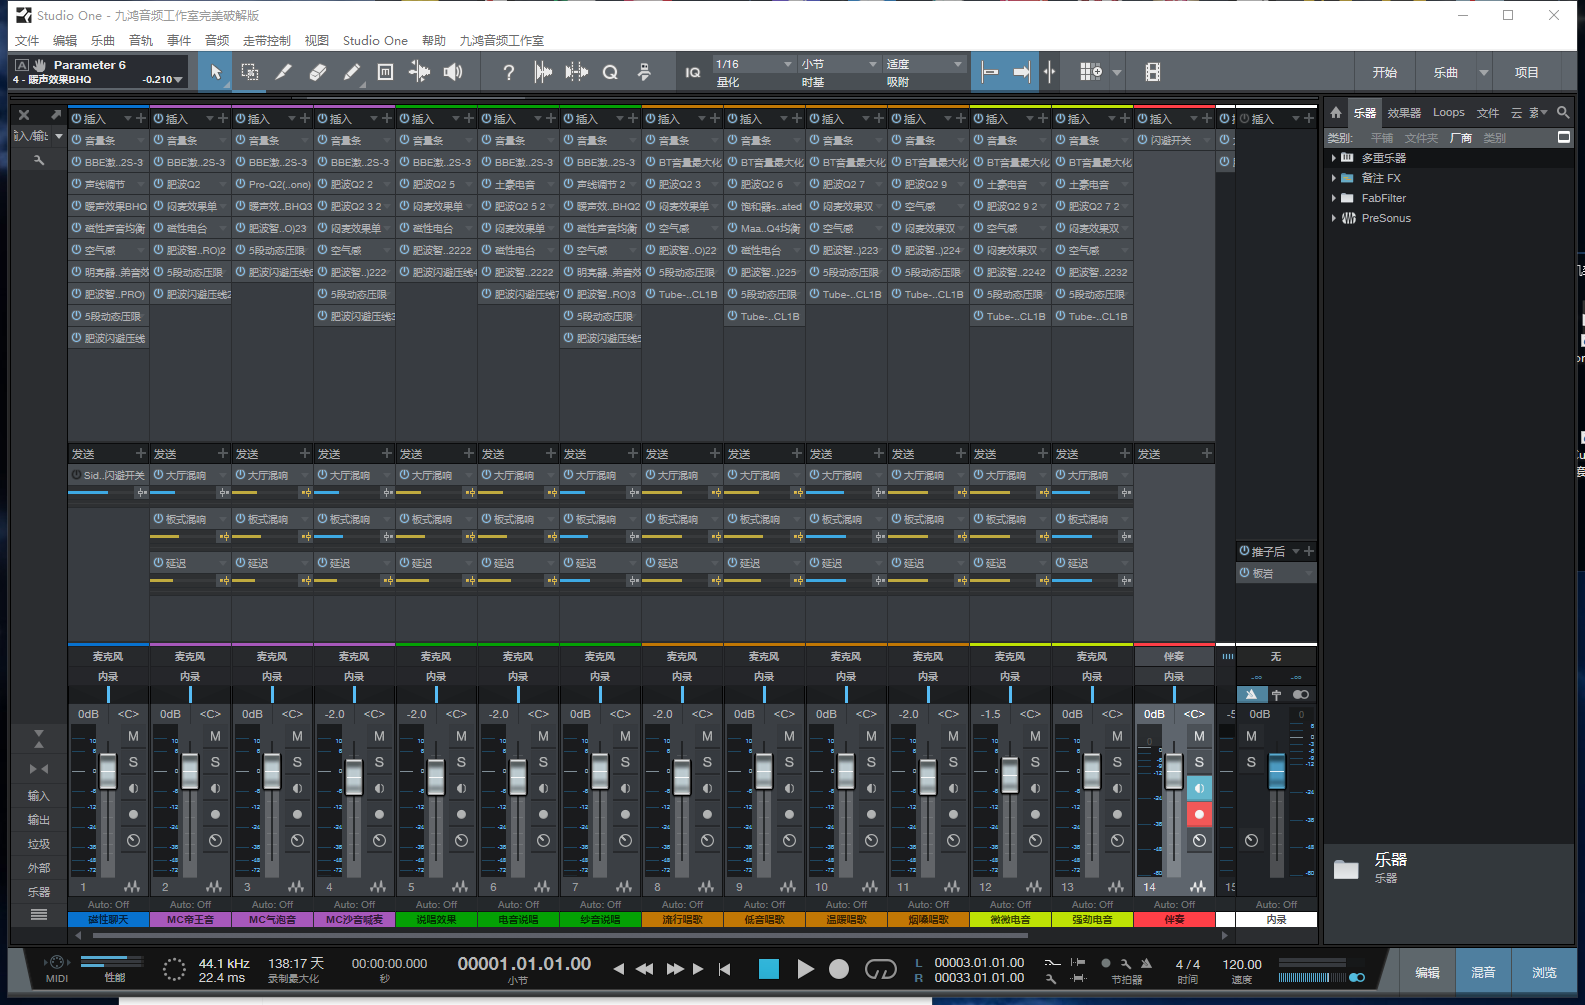Click the Record button in transport
The width and height of the screenshot is (1585, 1005).
pos(839,968)
